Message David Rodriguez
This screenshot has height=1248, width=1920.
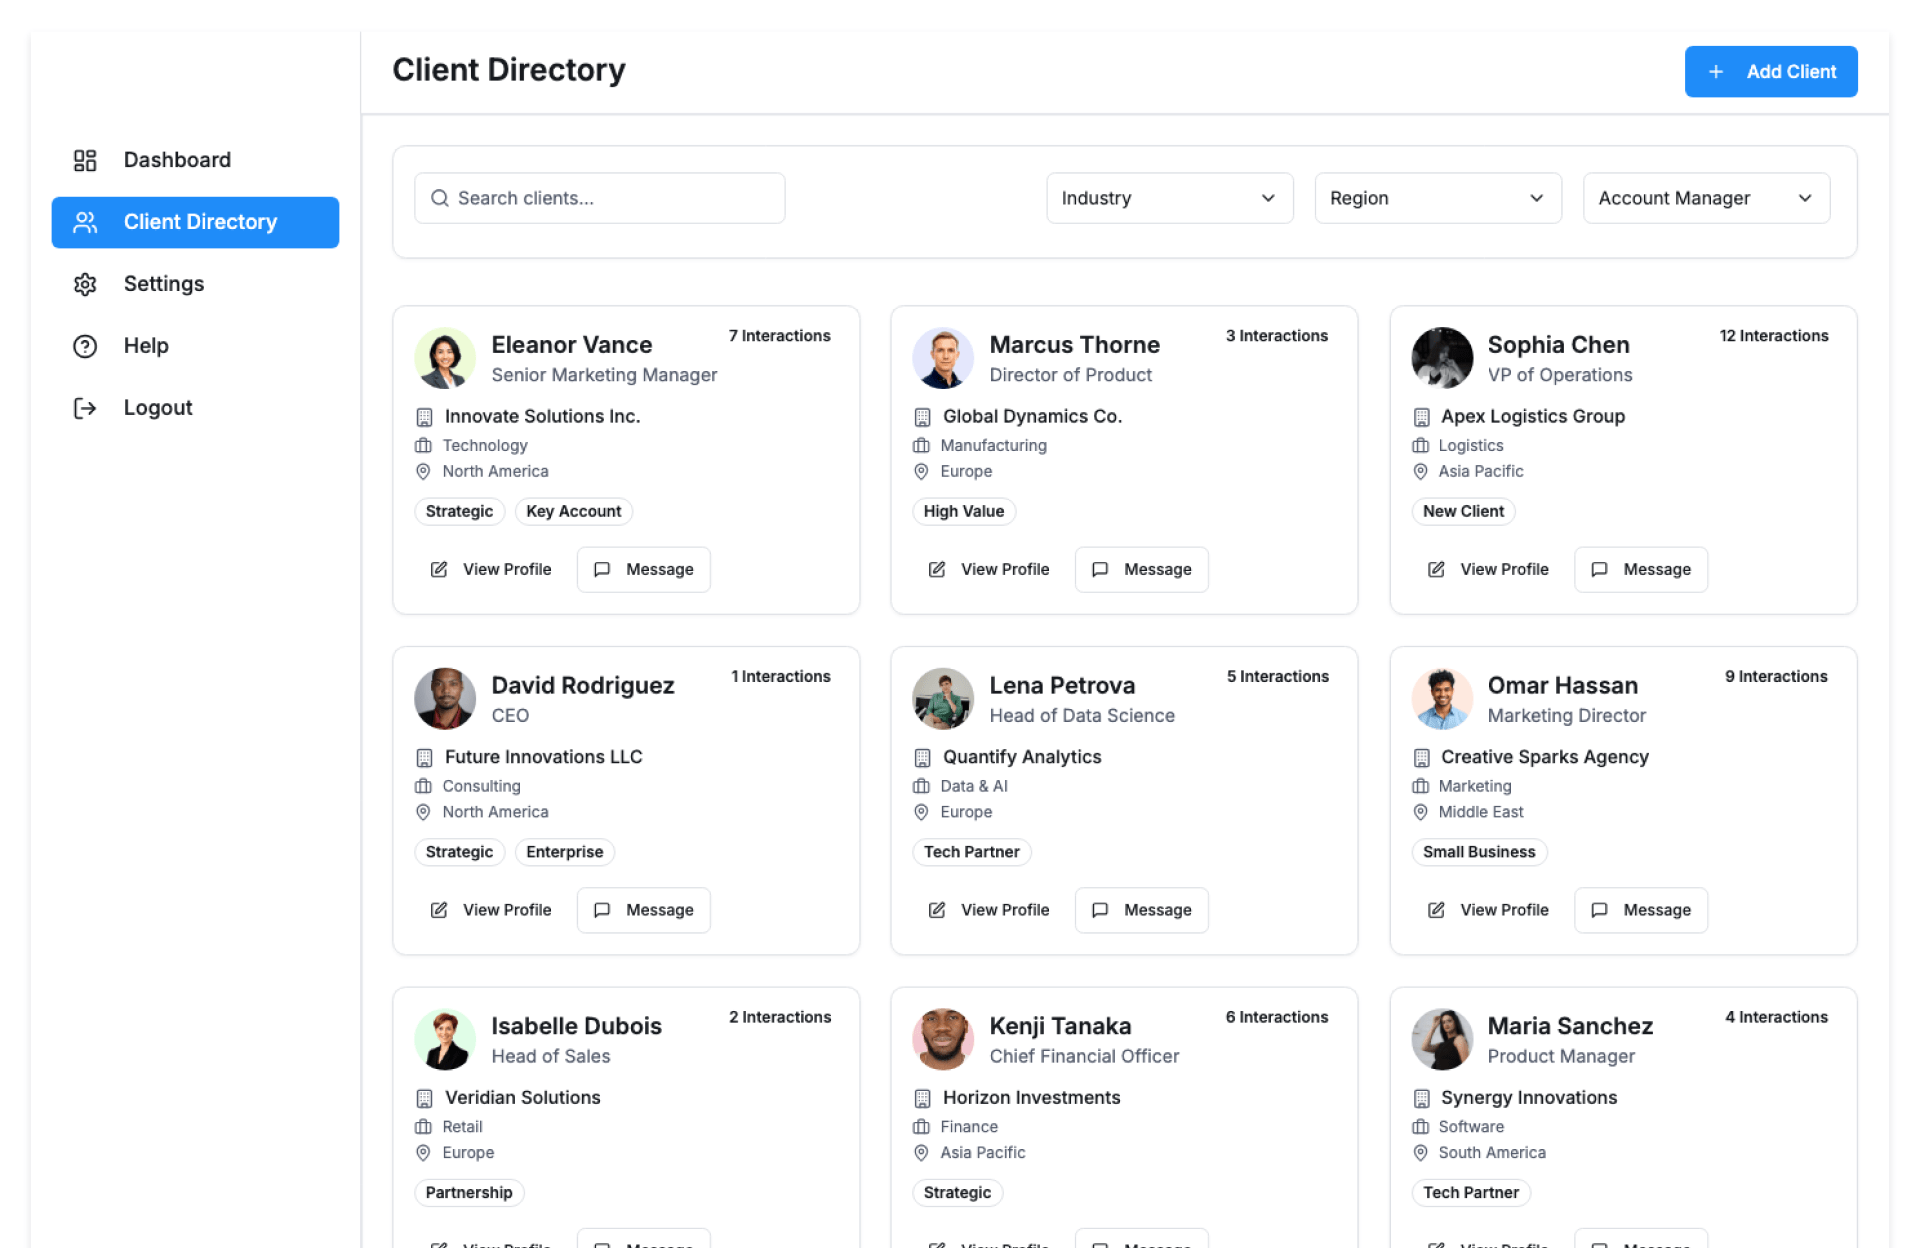(643, 910)
